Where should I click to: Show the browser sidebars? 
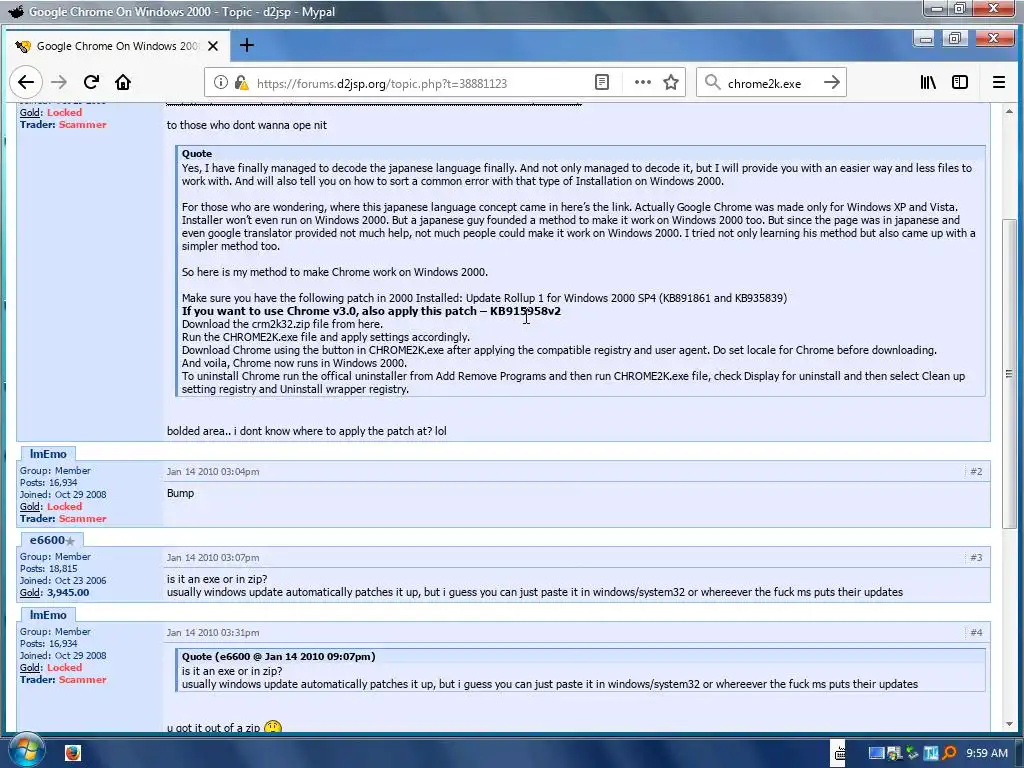[960, 82]
